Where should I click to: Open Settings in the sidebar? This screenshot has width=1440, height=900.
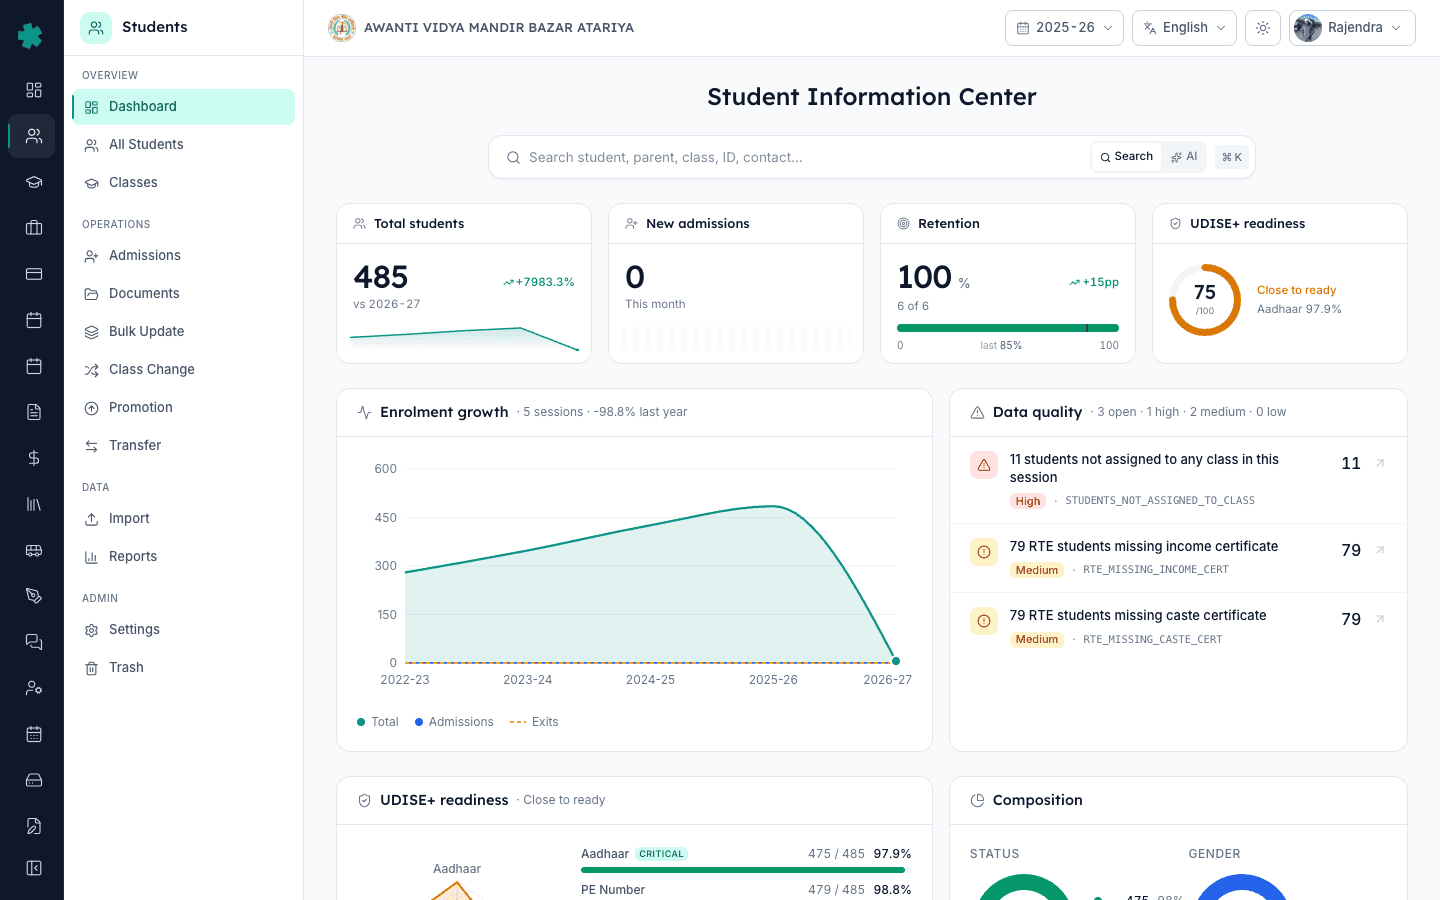point(183,630)
